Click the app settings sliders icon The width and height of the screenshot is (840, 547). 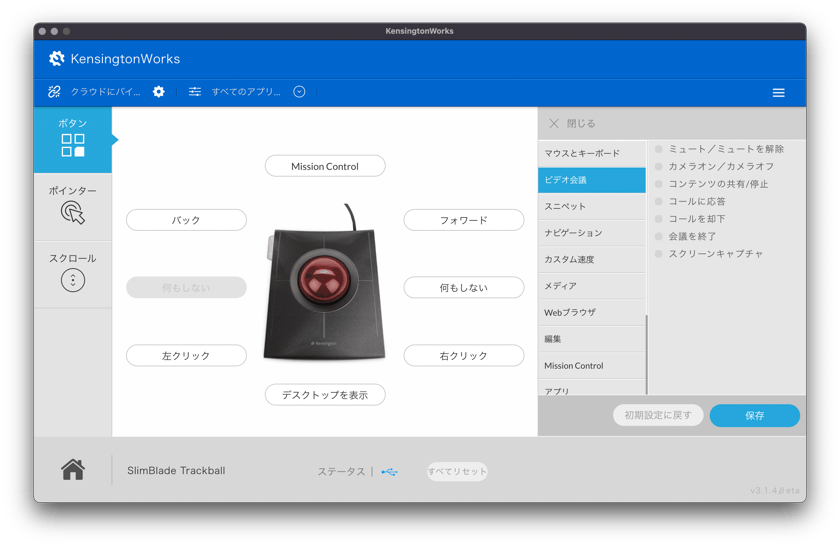(195, 92)
